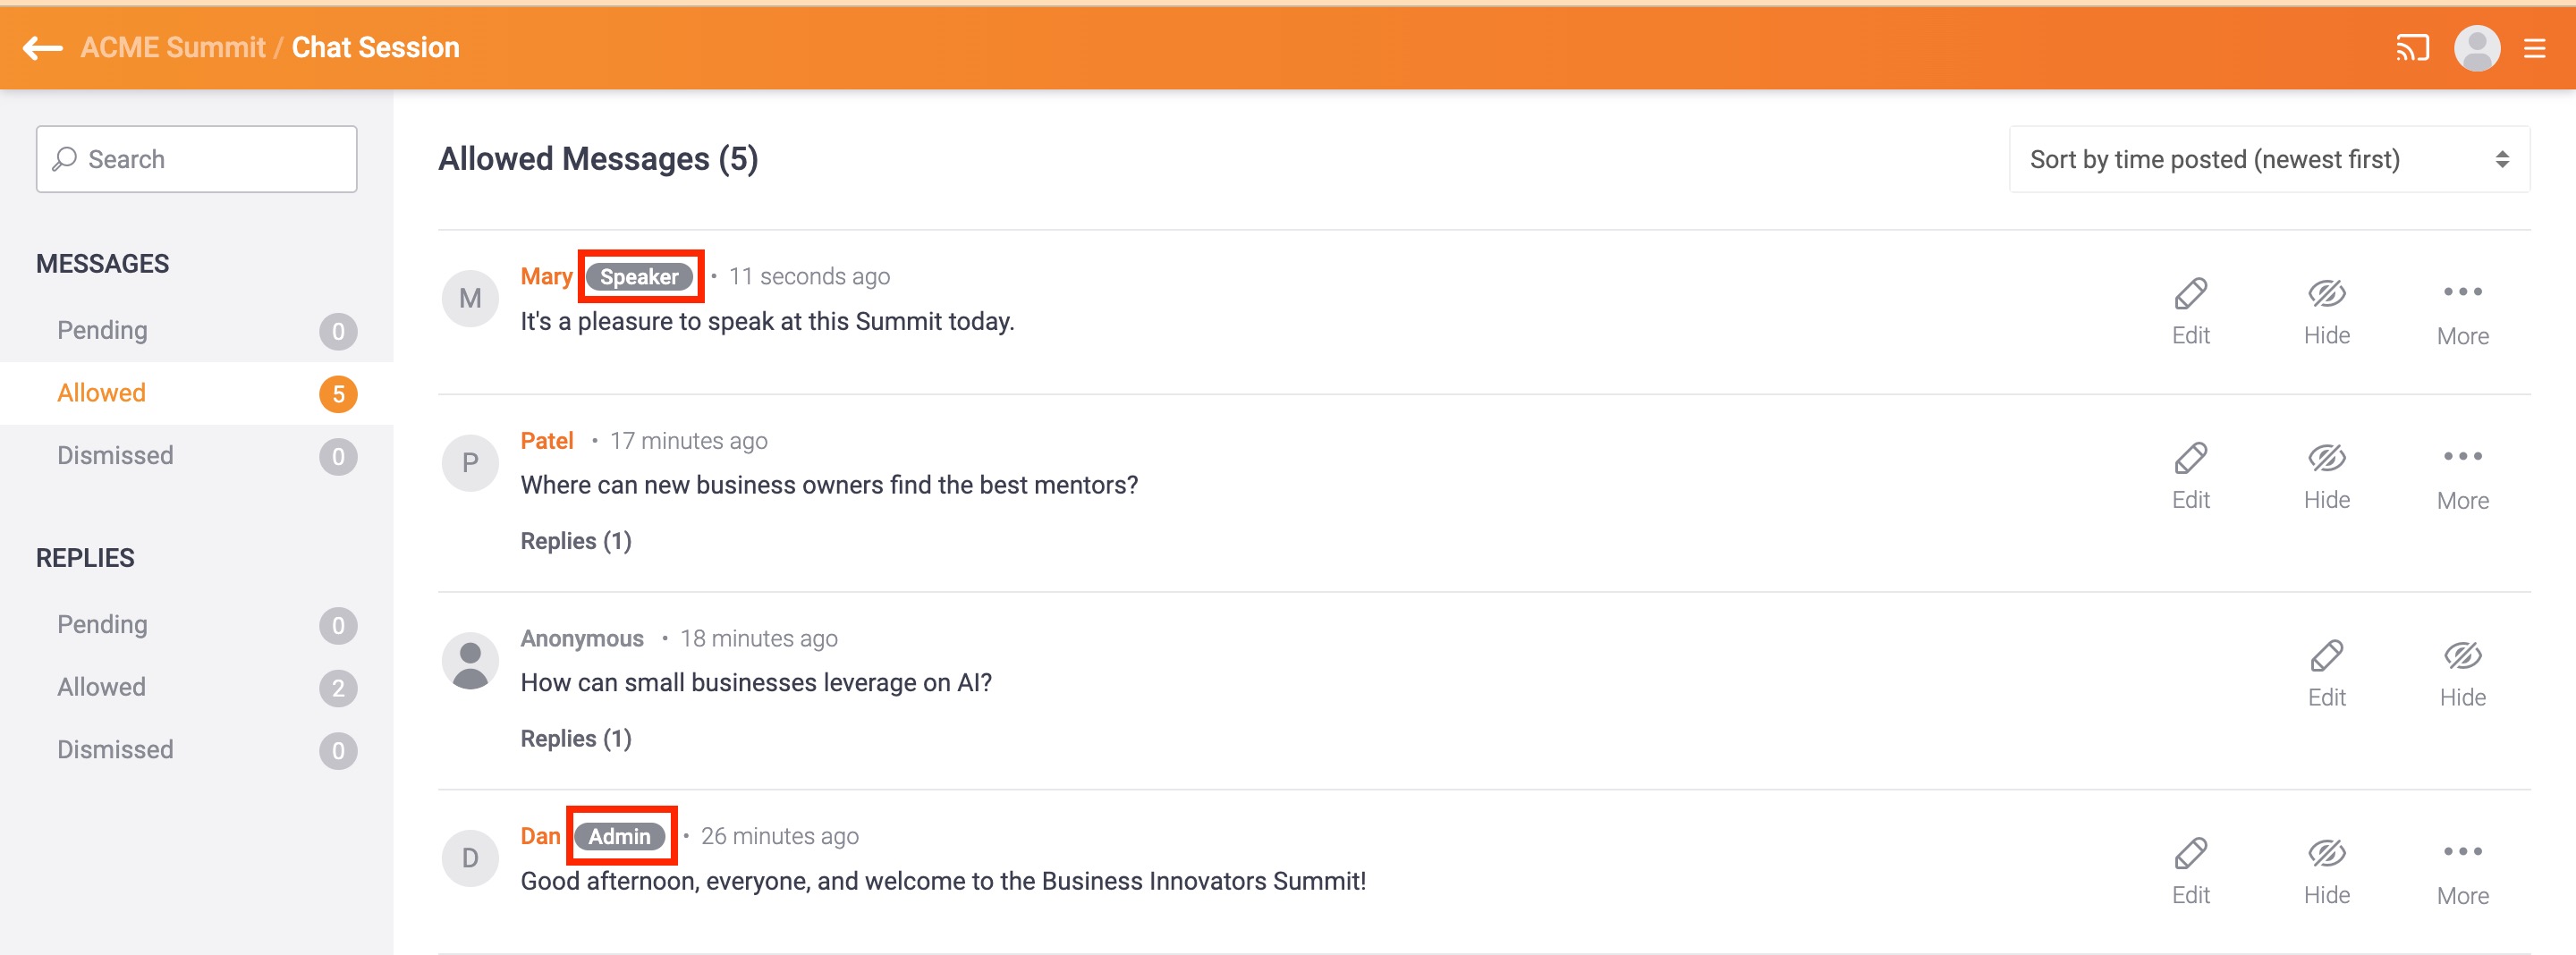The width and height of the screenshot is (2576, 955).
Task: Edit Patel's mentors question
Action: [2190, 475]
